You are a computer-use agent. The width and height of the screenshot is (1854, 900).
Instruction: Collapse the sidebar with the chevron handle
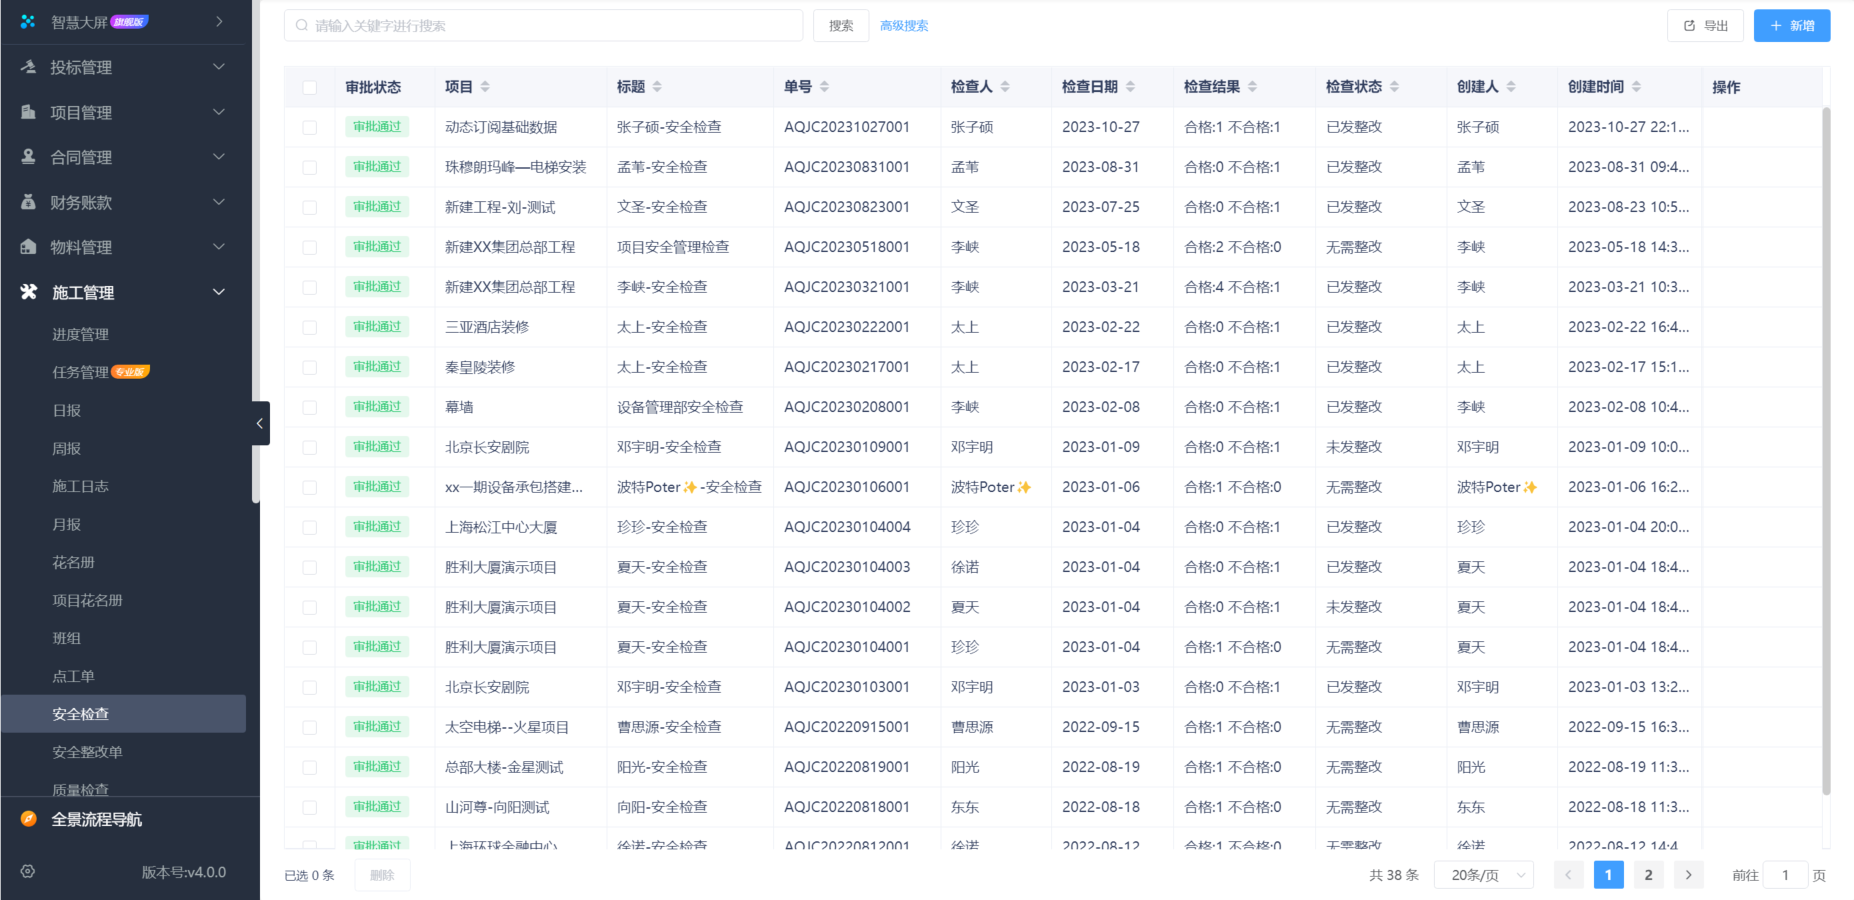pos(260,423)
